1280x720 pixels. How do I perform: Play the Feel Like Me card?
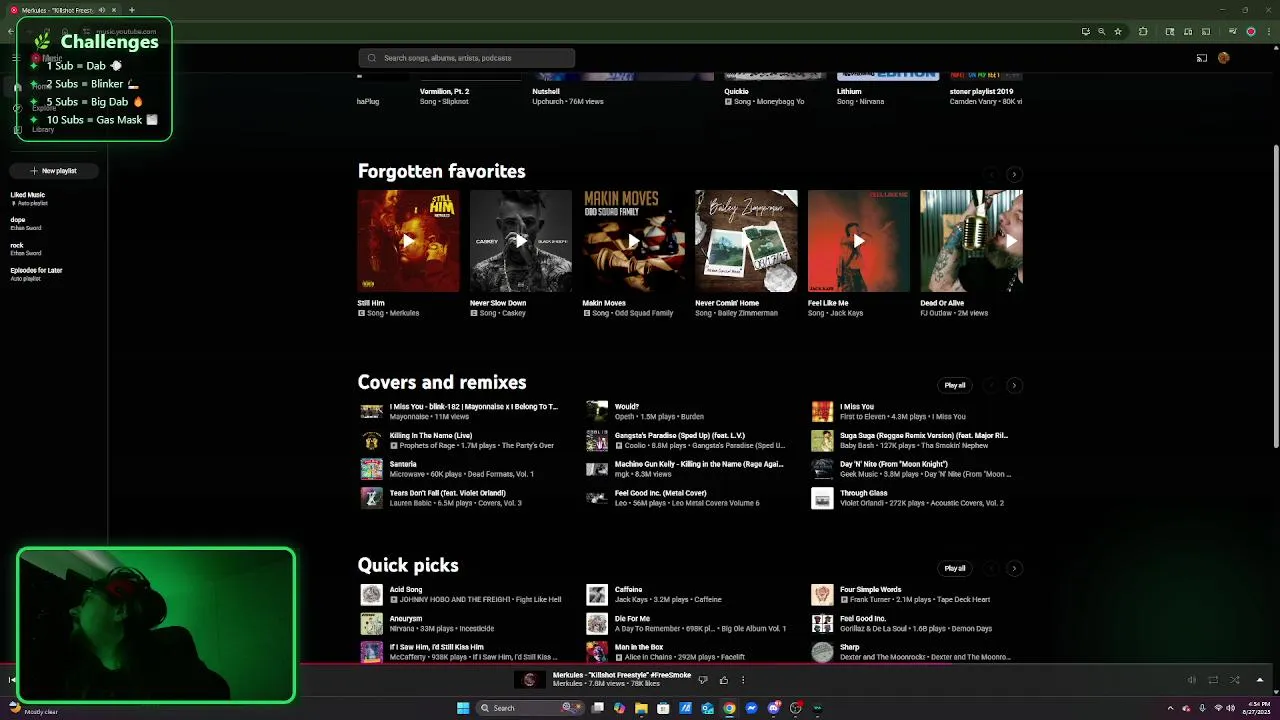[859, 241]
